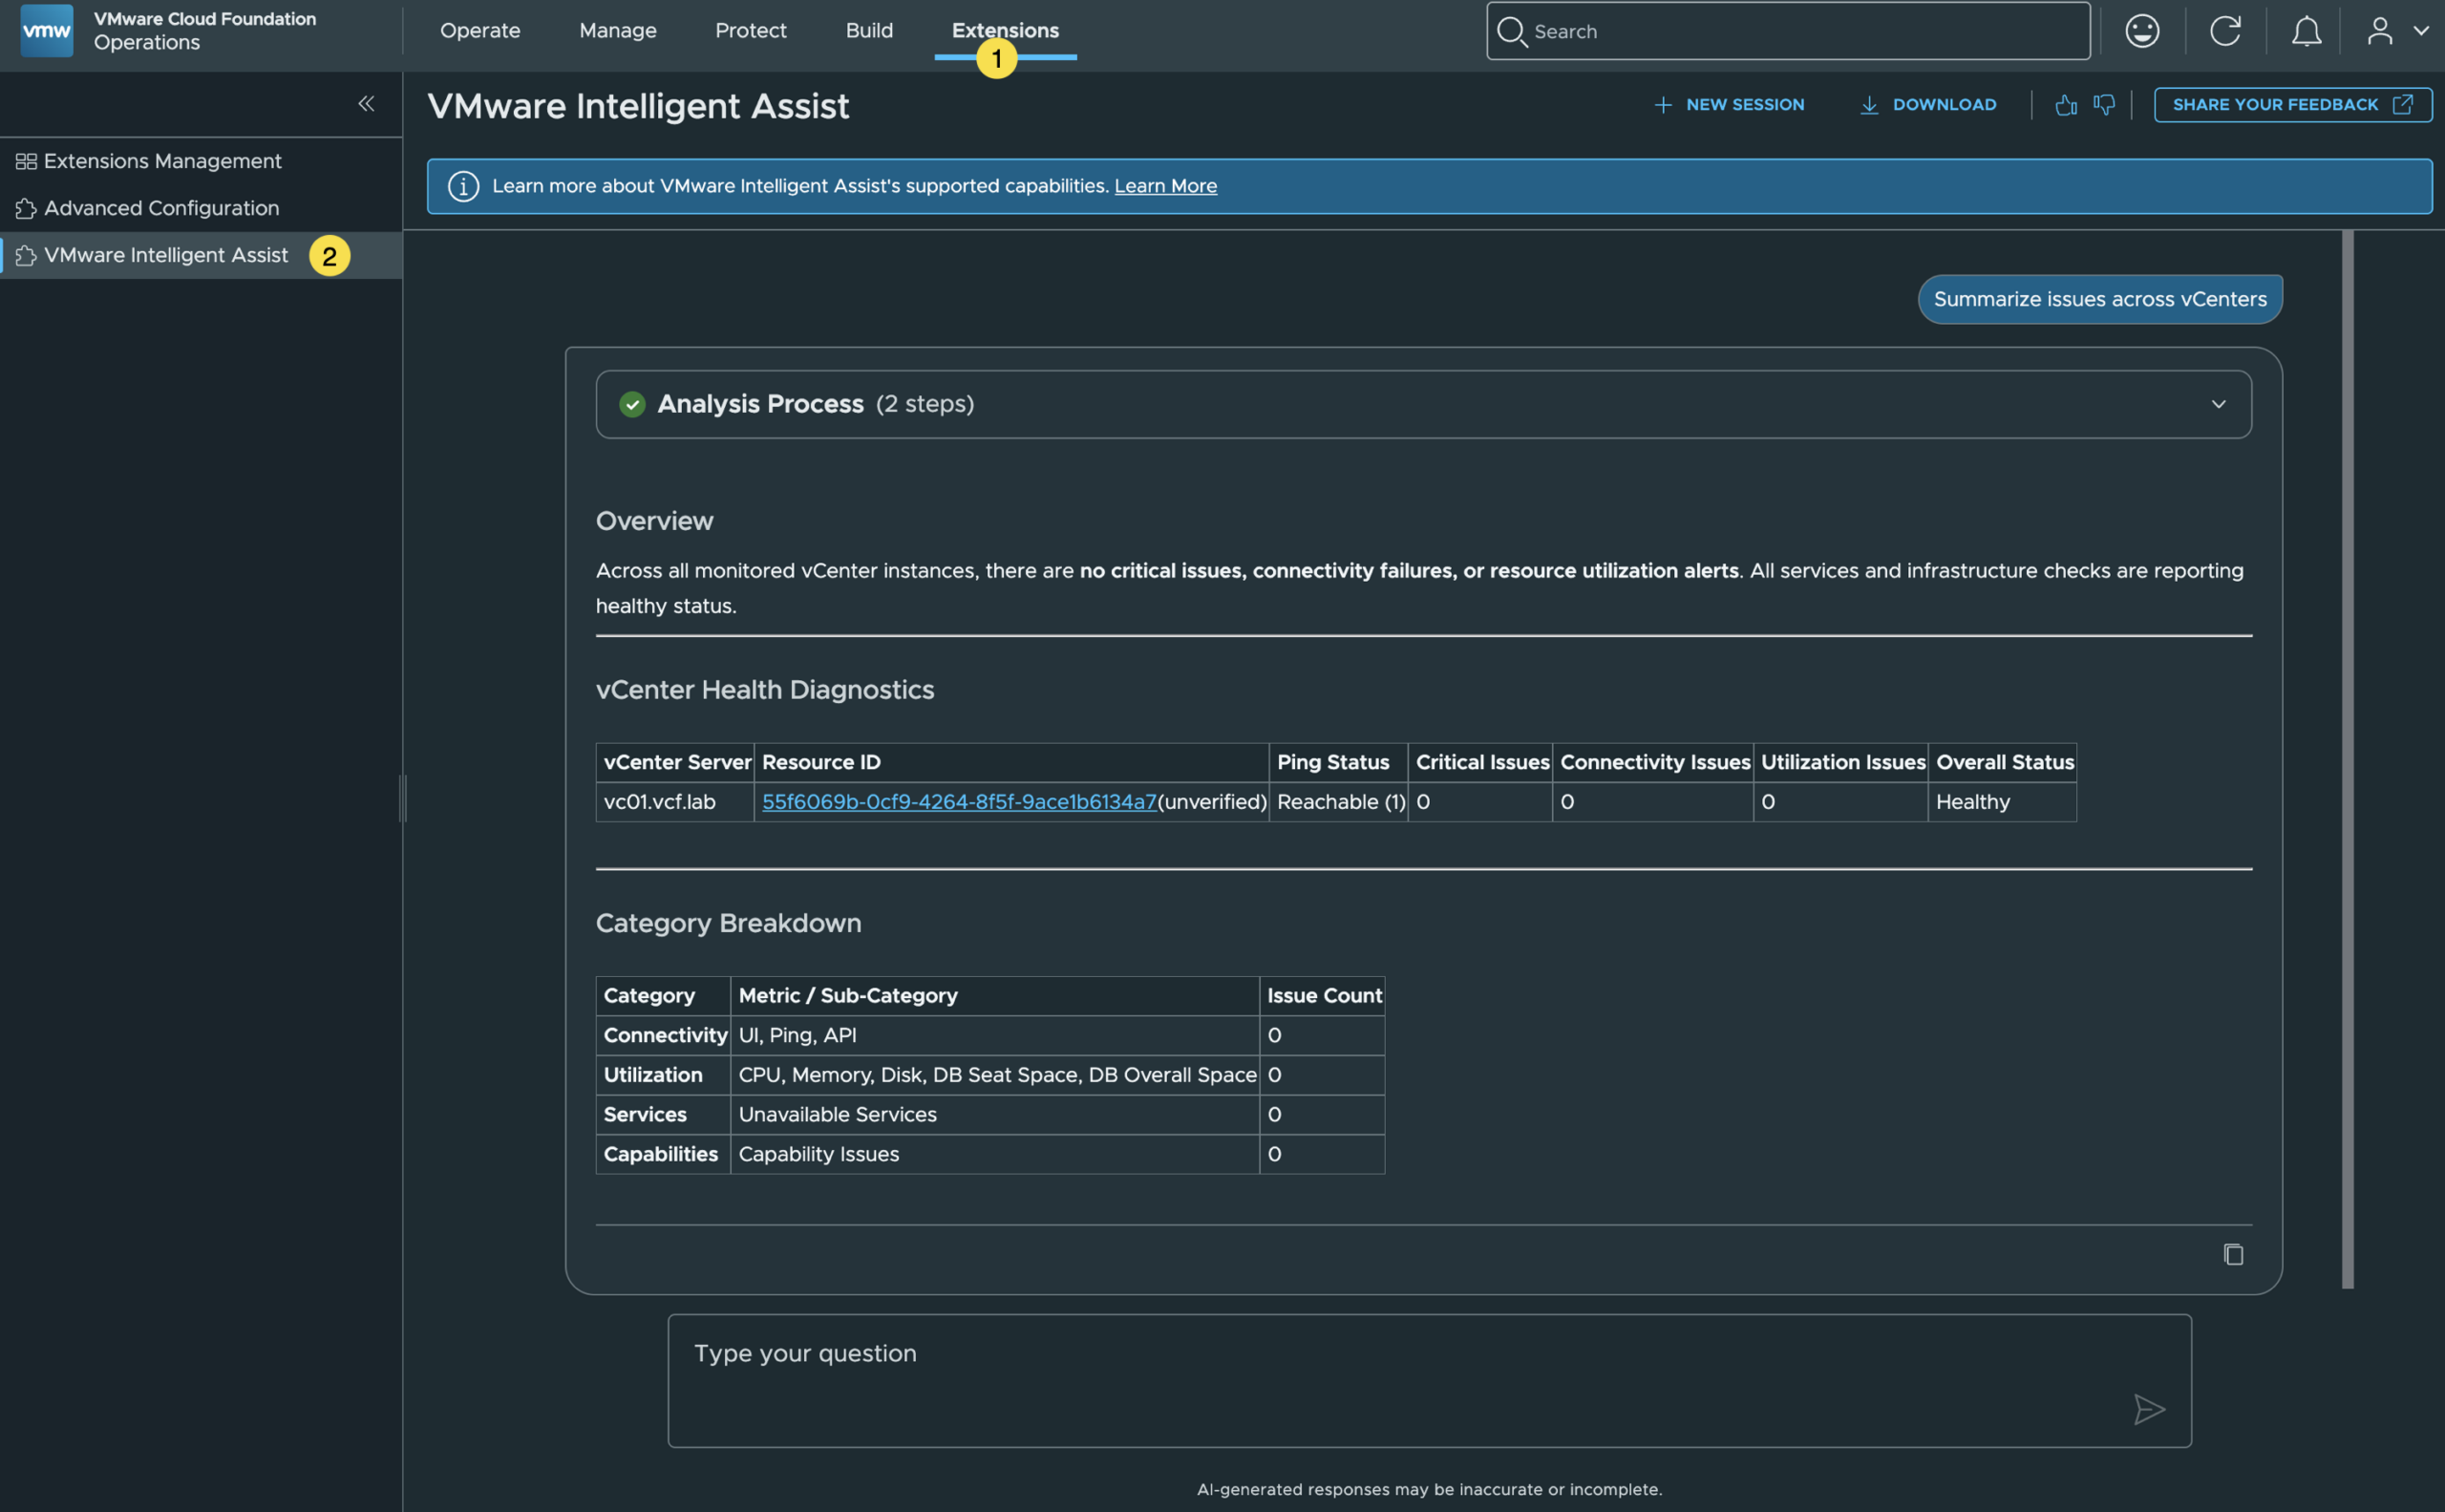This screenshot has width=2445, height=1512.
Task: Start a New Session
Action: click(x=1729, y=105)
